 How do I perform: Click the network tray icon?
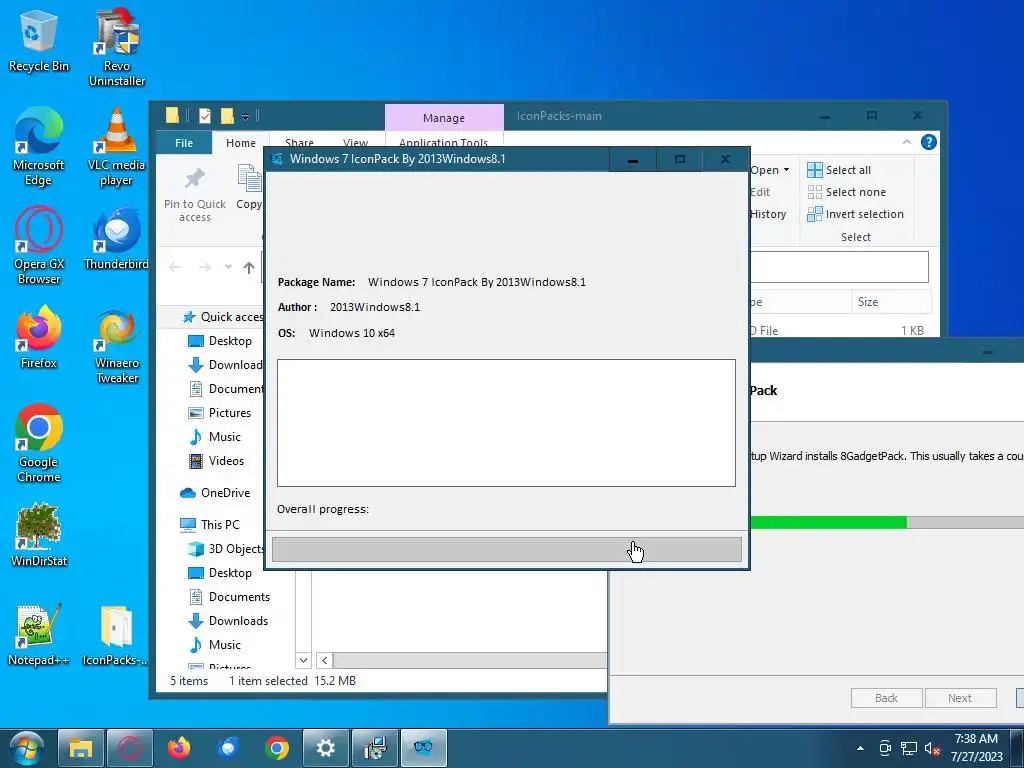pos(908,749)
